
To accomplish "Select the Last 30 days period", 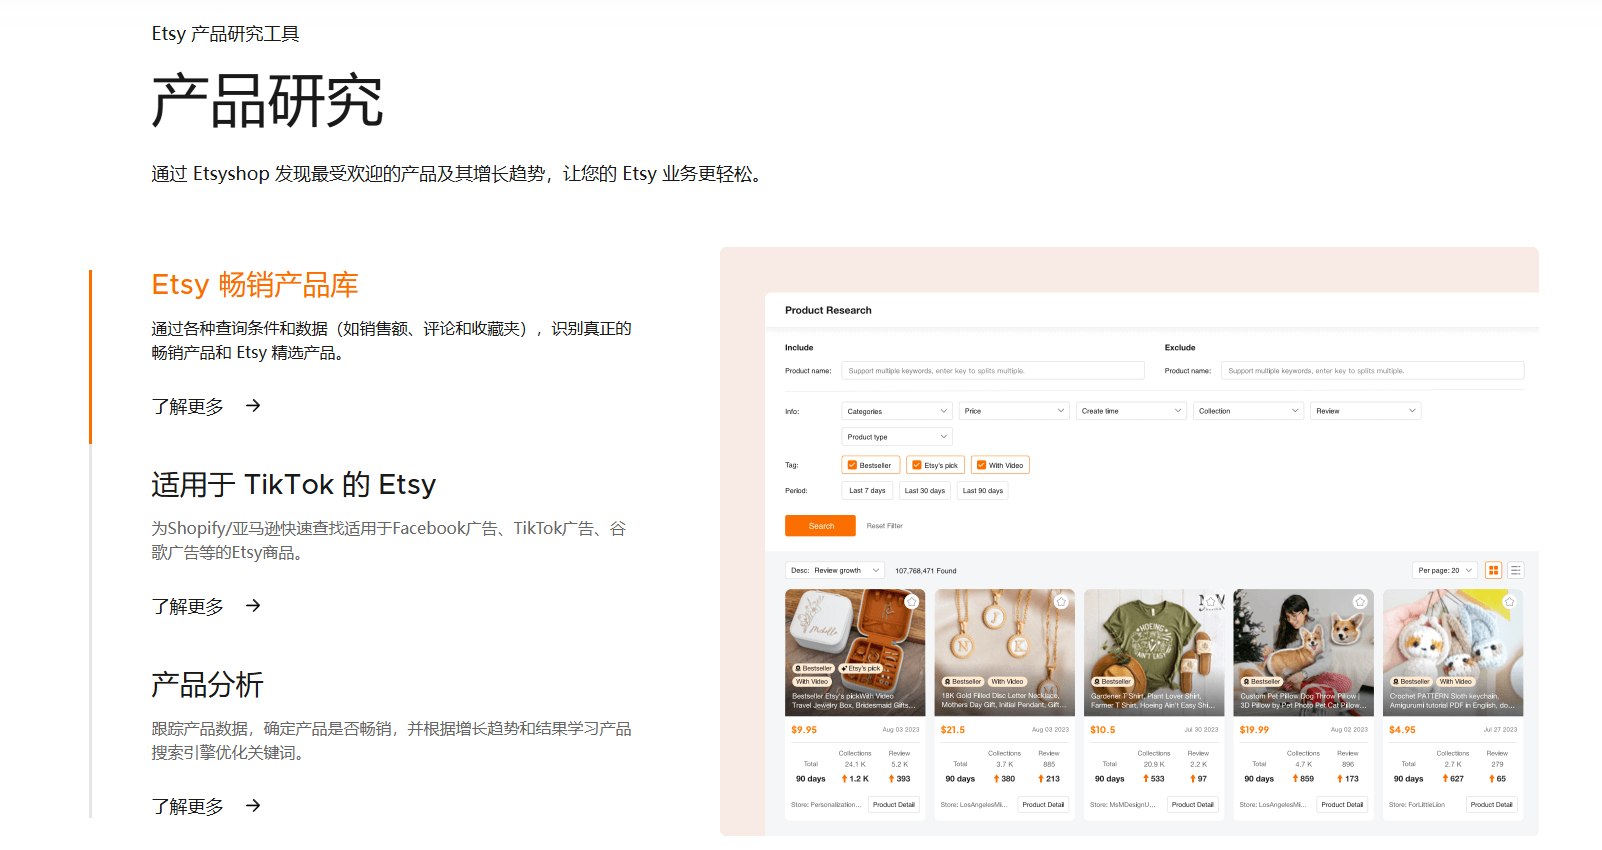I will pyautogui.click(x=925, y=491).
